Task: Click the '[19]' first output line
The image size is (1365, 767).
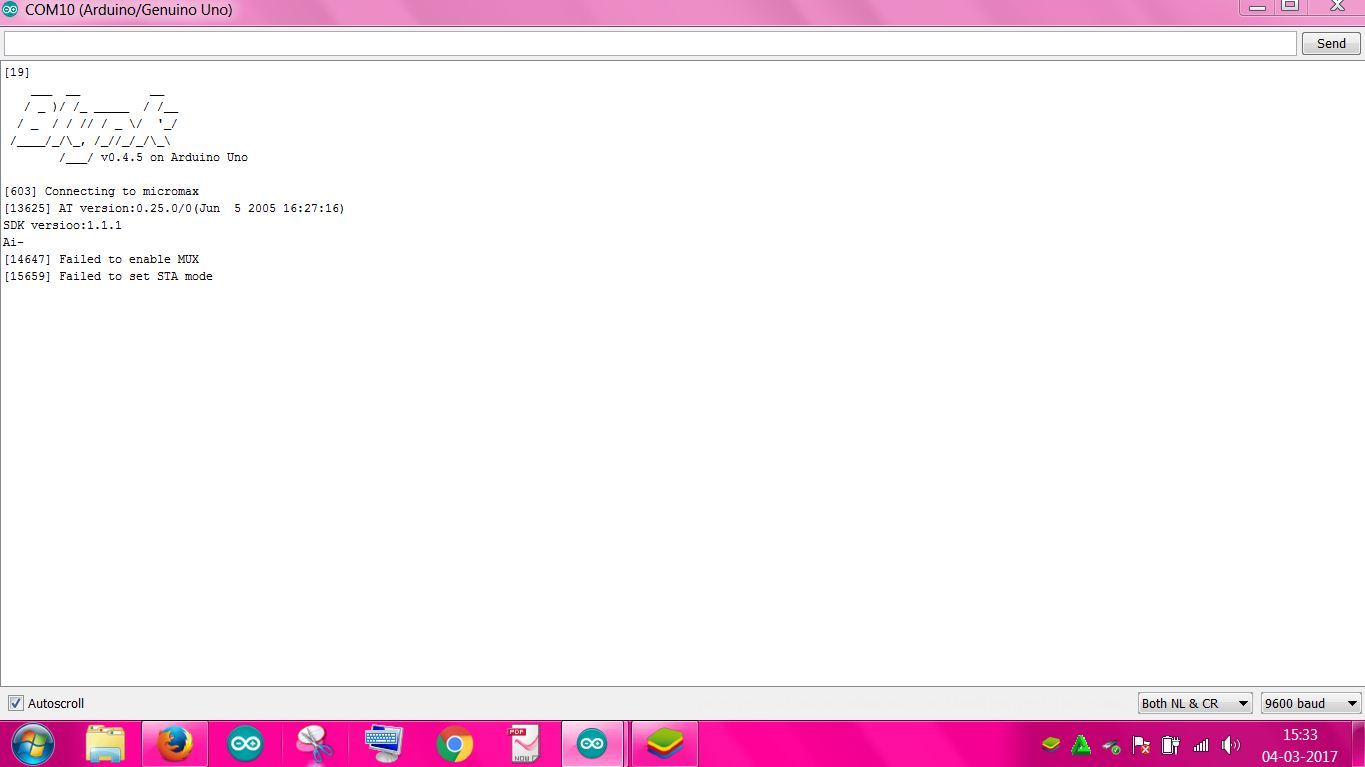Action: coord(17,72)
